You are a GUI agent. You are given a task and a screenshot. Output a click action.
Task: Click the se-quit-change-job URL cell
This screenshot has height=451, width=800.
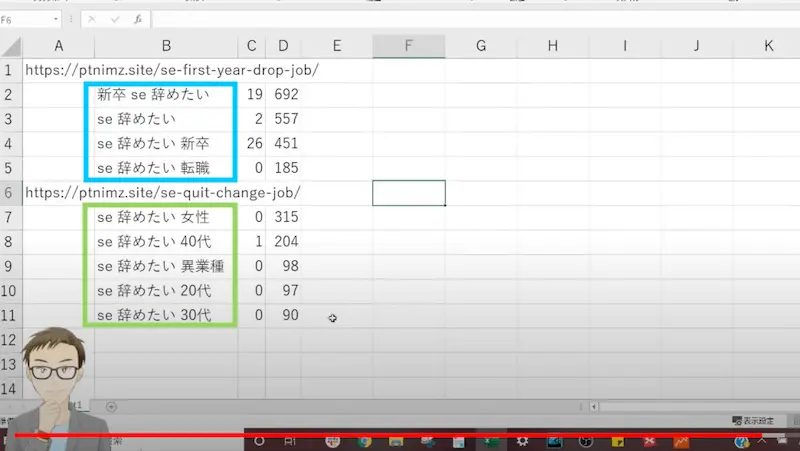point(163,192)
